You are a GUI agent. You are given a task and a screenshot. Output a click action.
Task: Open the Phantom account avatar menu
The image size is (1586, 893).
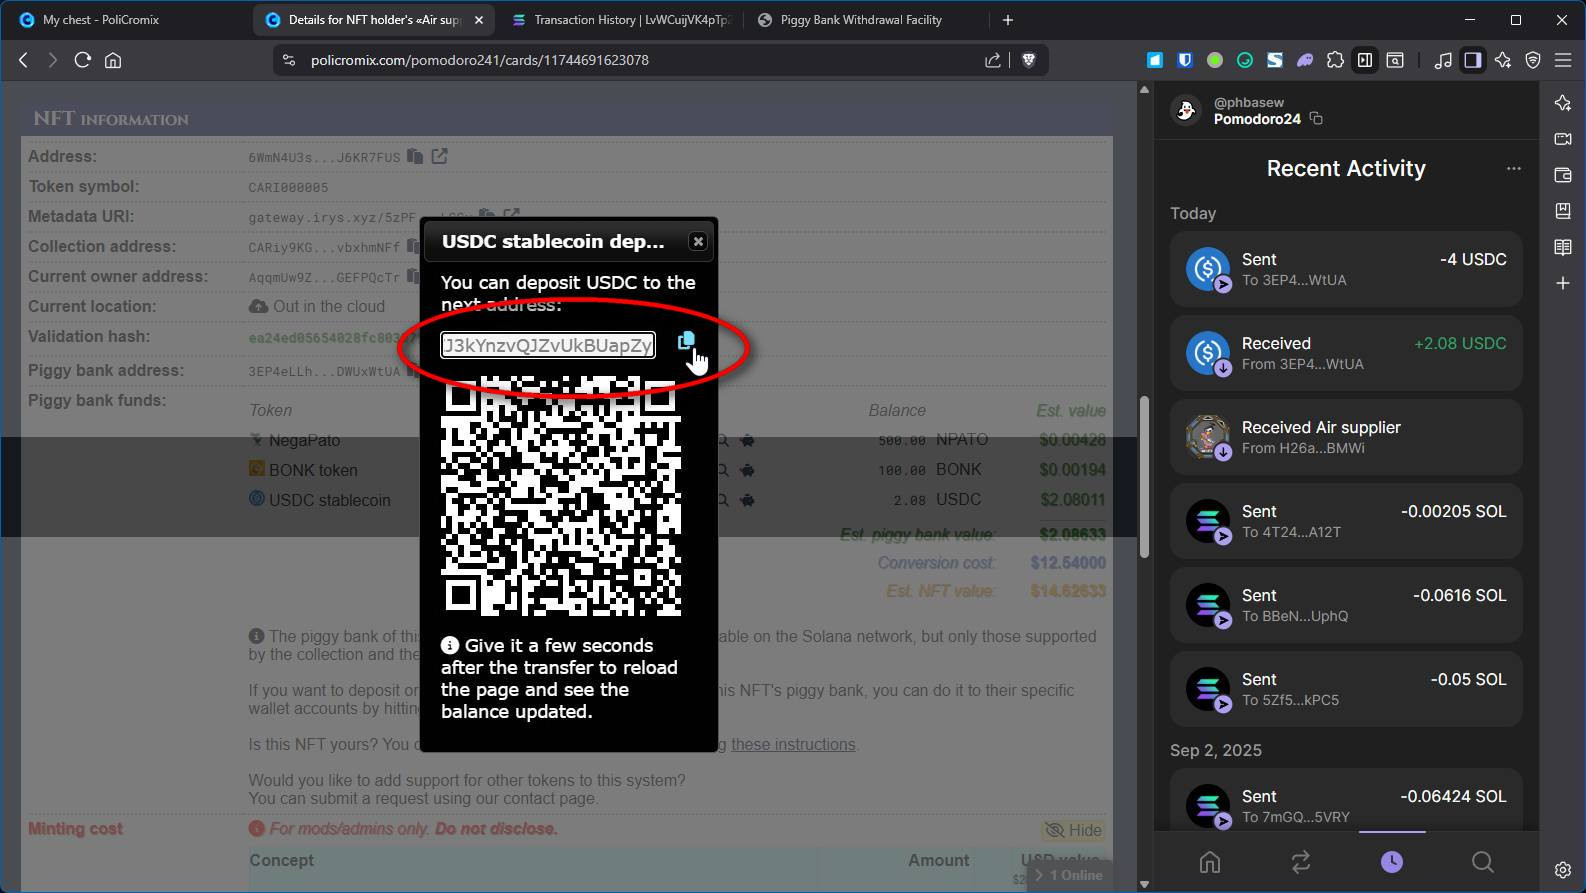(1187, 110)
